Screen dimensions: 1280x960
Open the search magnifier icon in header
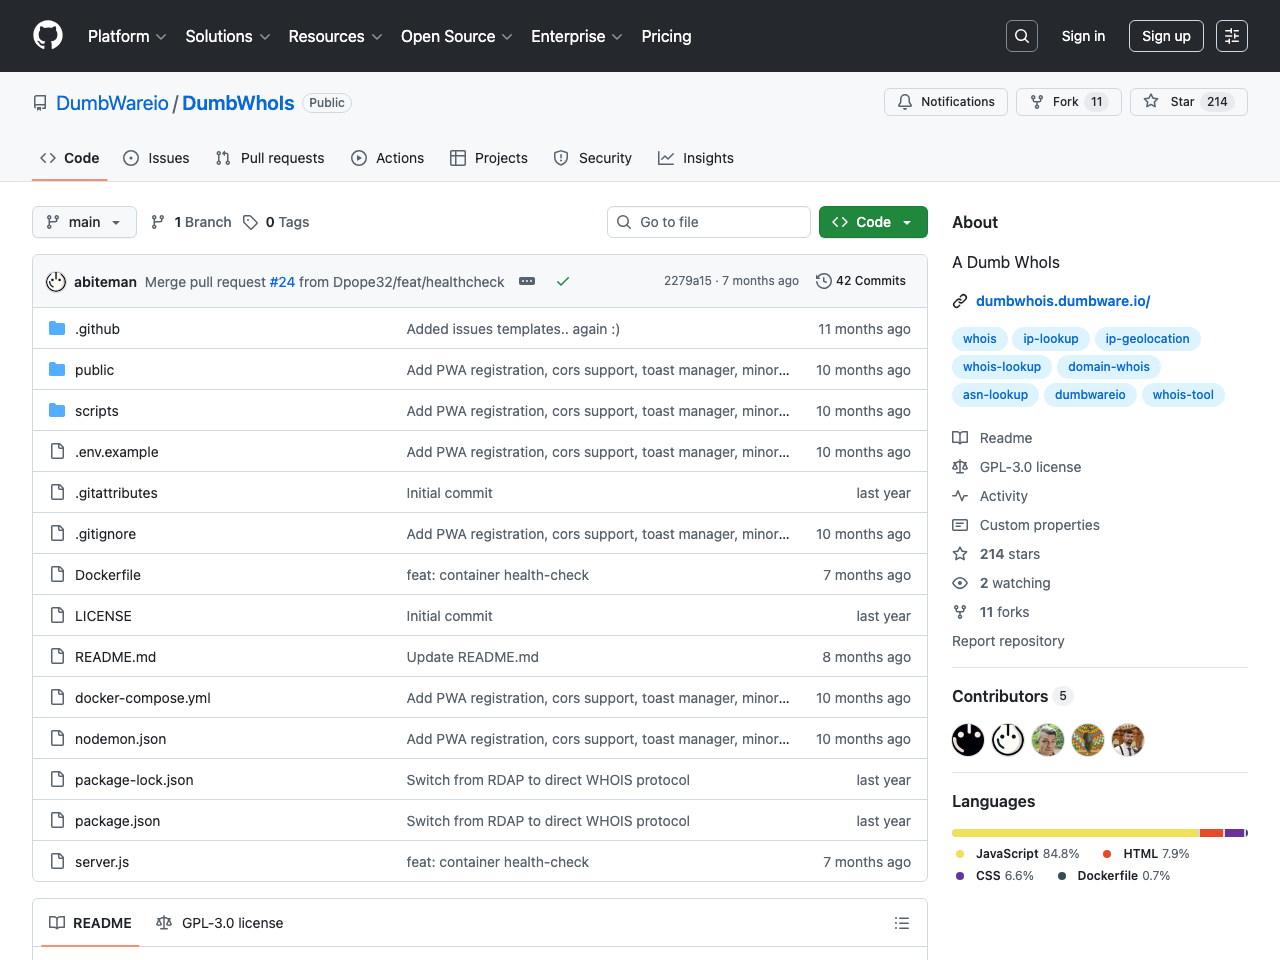(1021, 36)
